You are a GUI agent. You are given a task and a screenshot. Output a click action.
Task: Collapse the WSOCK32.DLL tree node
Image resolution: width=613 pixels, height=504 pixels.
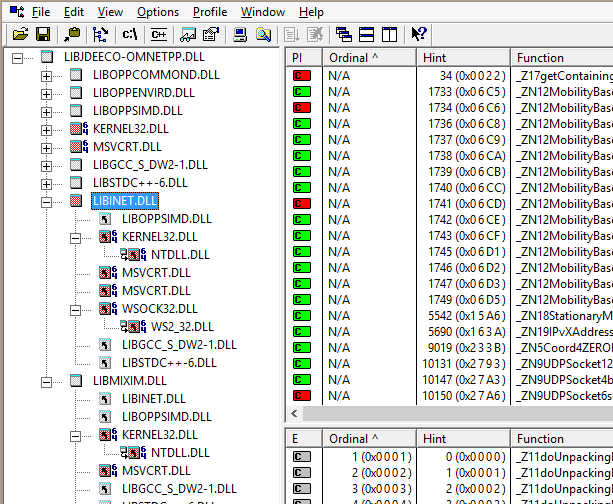click(75, 310)
